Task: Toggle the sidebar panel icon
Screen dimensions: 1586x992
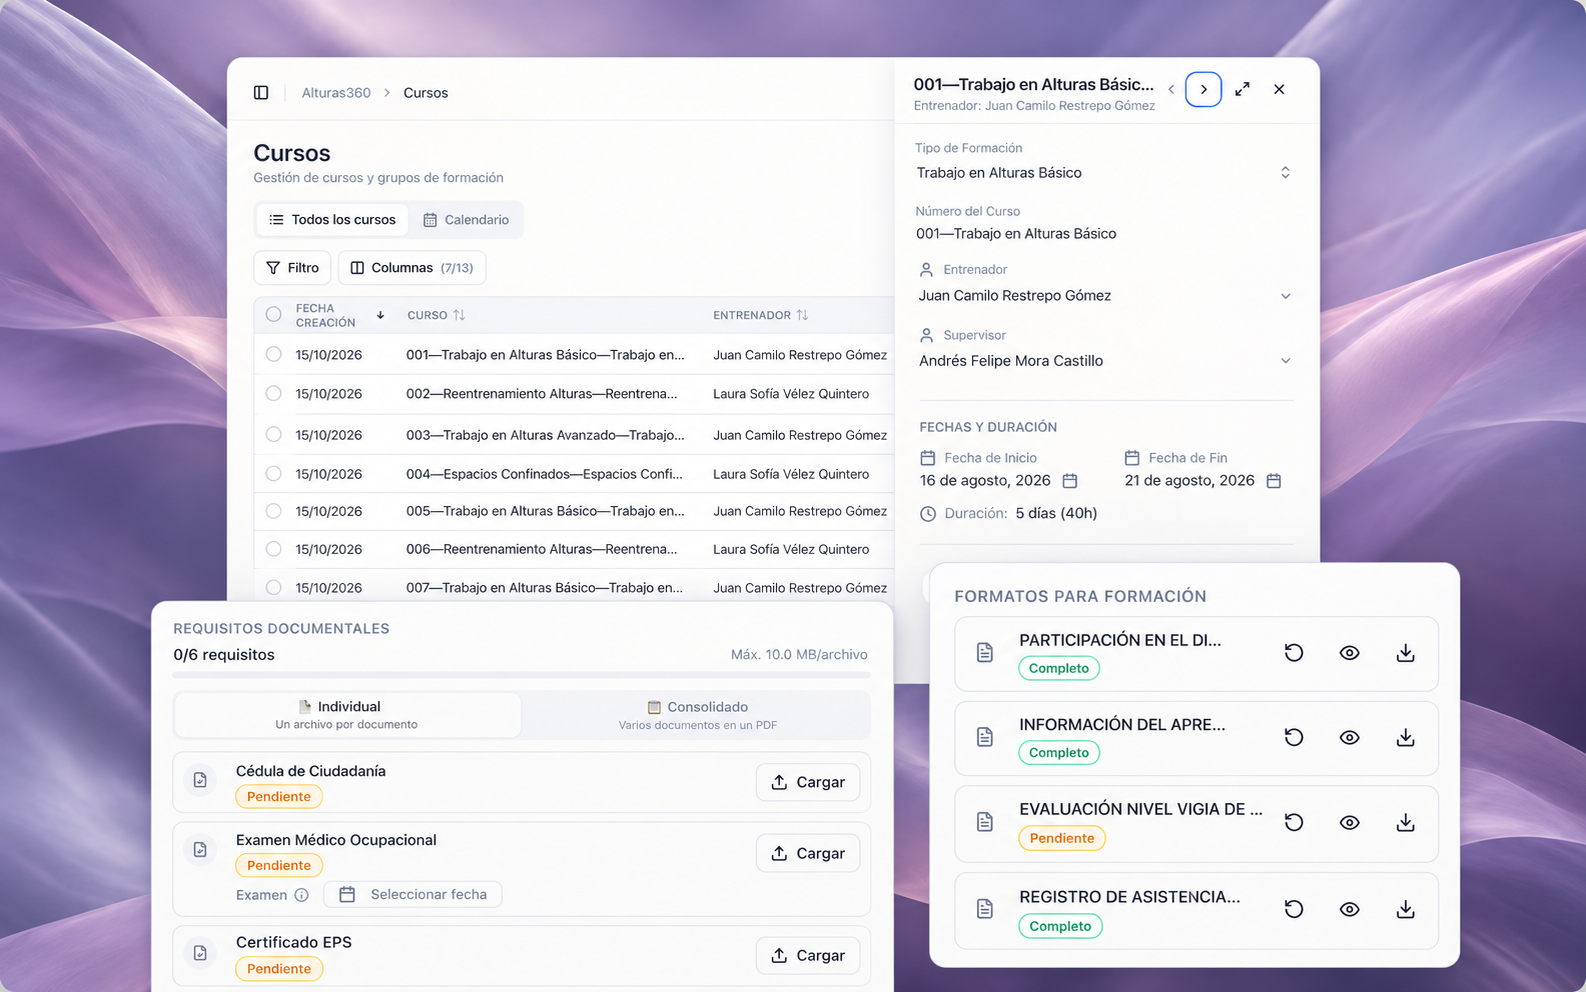Action: click(261, 92)
